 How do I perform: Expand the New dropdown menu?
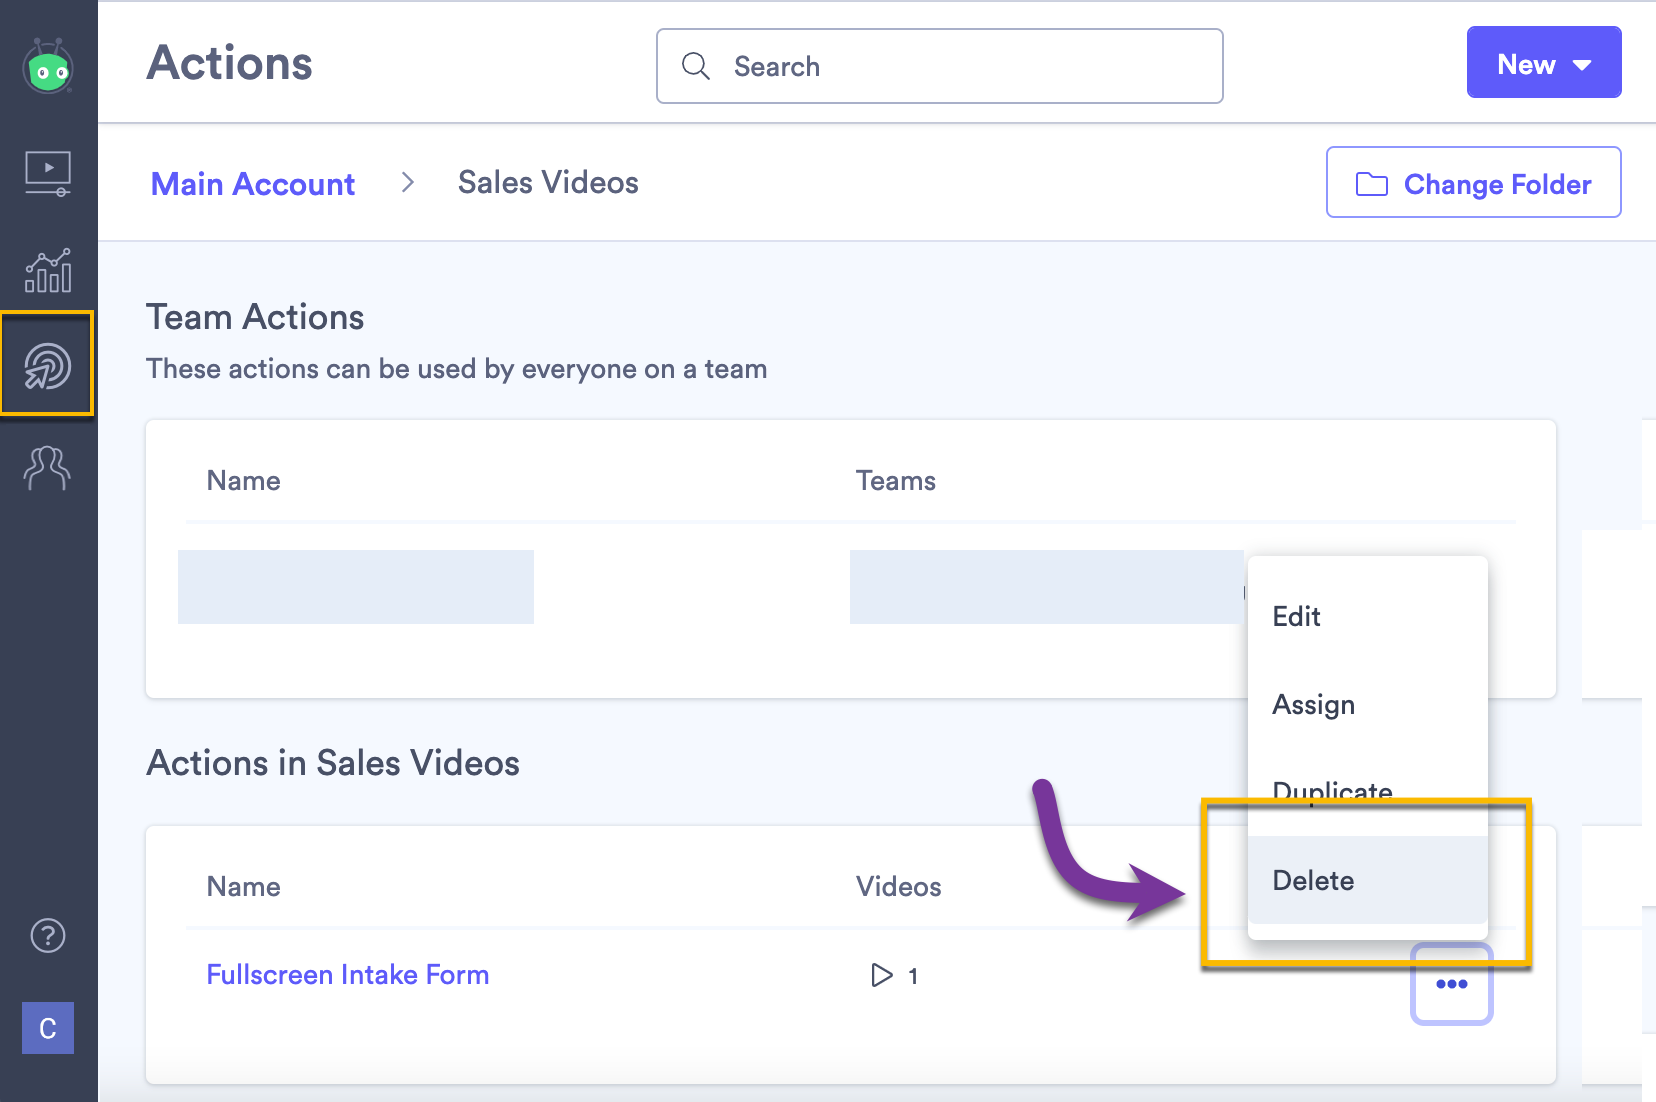point(1542,63)
